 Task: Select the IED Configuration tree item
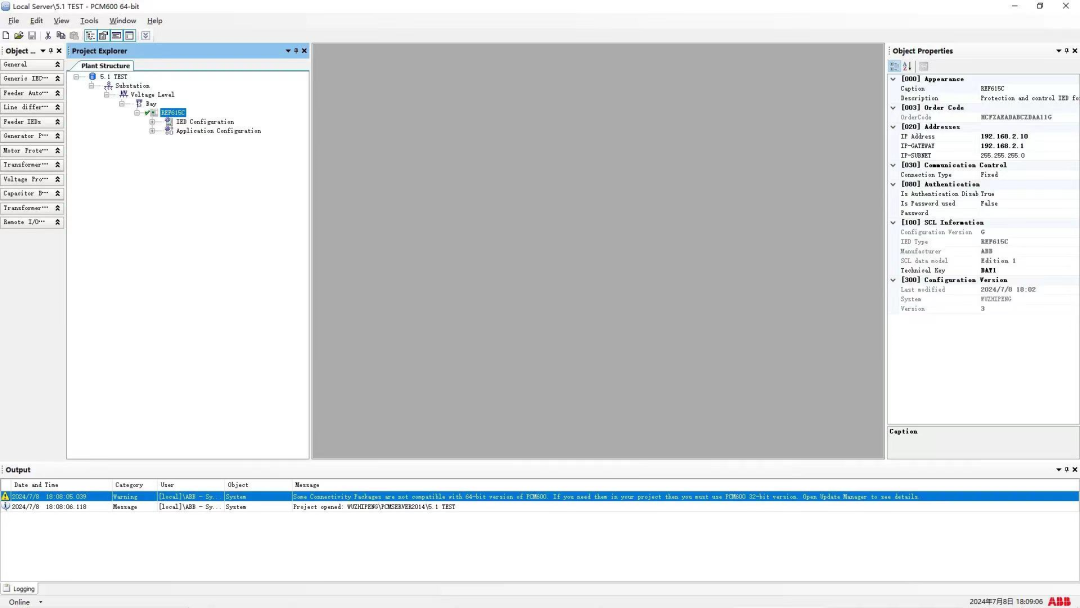click(205, 122)
